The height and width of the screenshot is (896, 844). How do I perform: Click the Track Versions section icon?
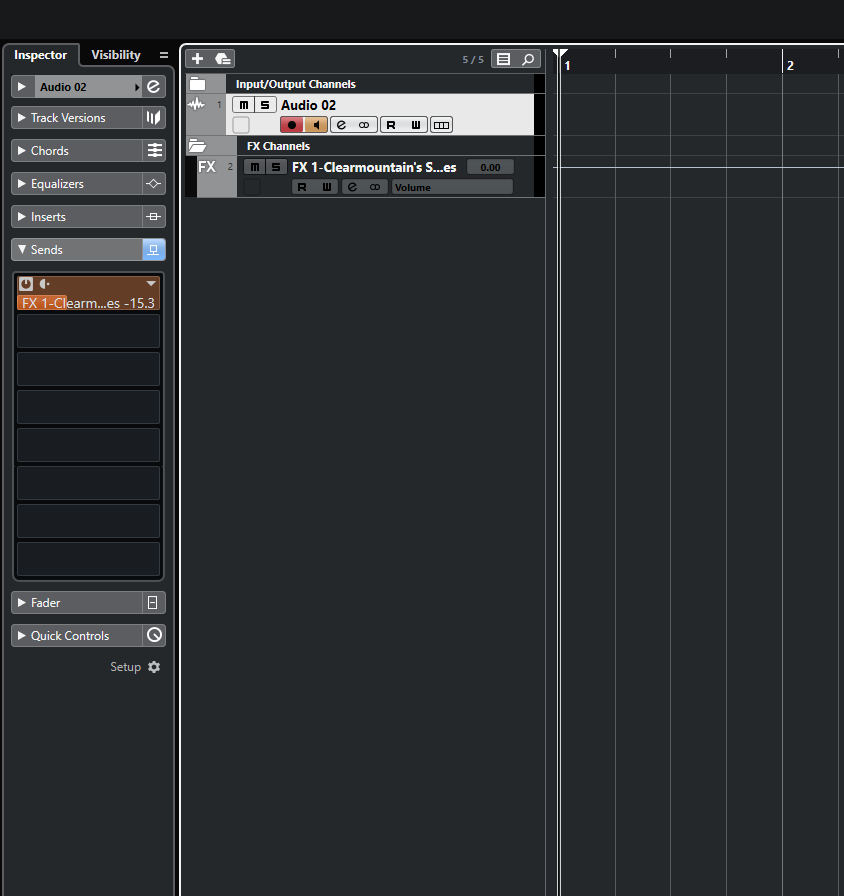[154, 118]
